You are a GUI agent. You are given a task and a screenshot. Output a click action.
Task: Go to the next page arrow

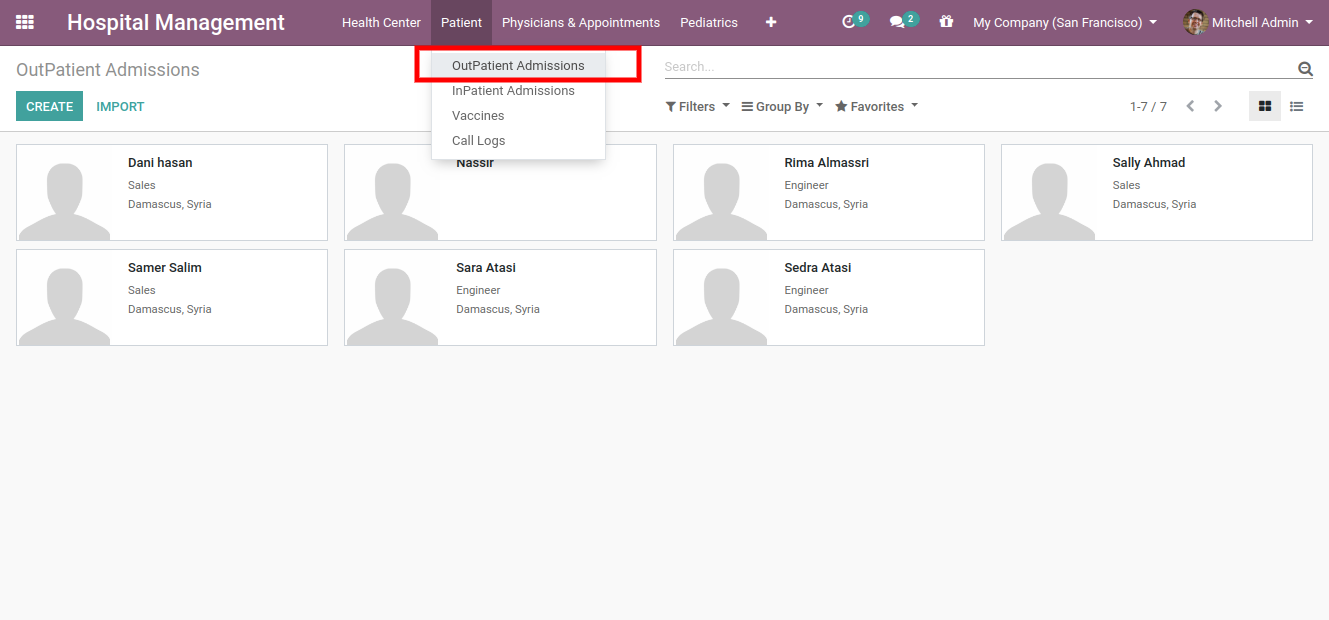[x=1218, y=106]
